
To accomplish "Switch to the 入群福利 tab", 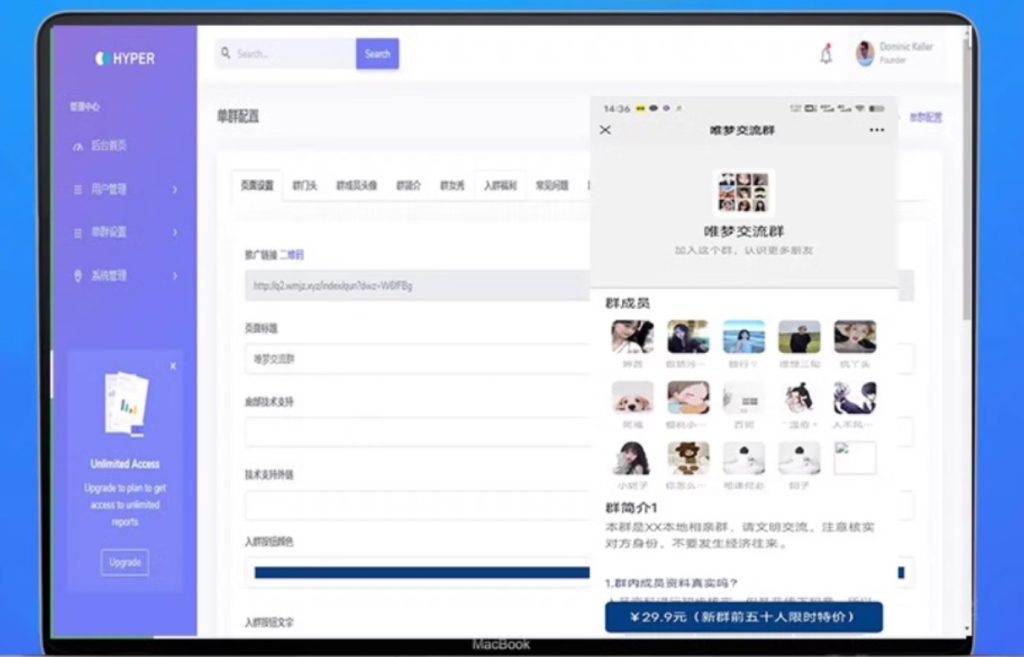I will pos(500,185).
